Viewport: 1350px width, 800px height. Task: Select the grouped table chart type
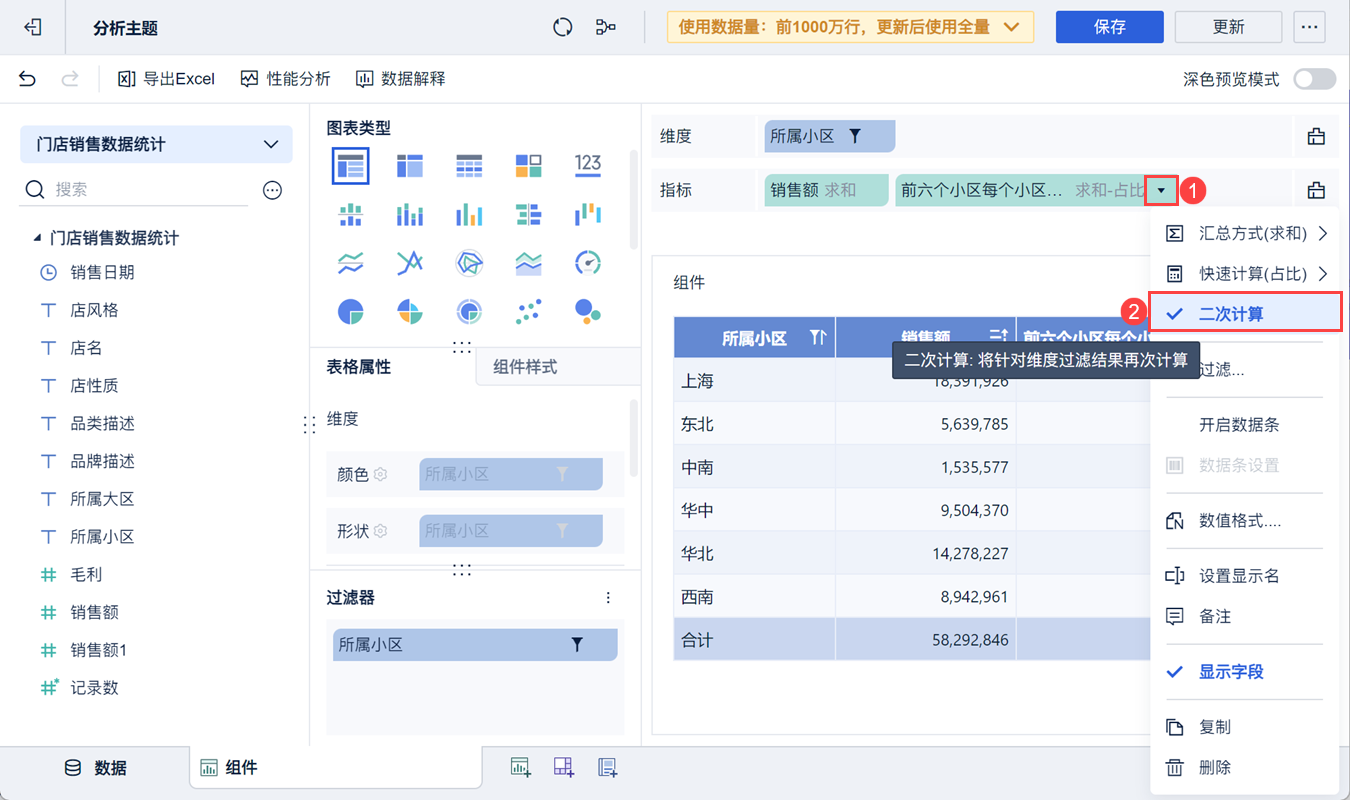pyautogui.click(x=351, y=166)
